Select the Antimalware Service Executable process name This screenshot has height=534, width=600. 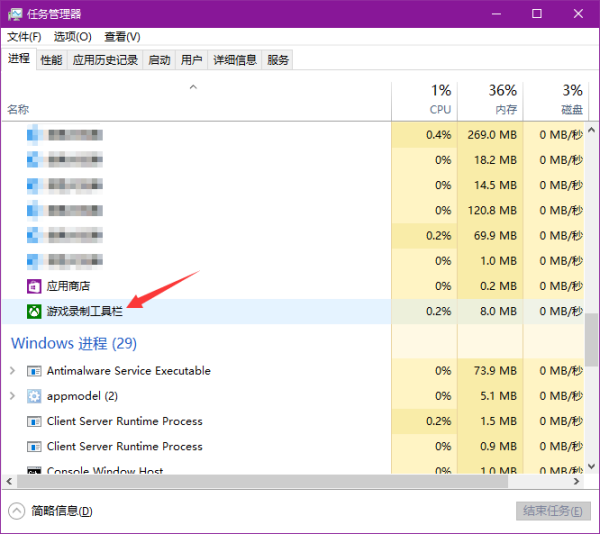point(129,371)
